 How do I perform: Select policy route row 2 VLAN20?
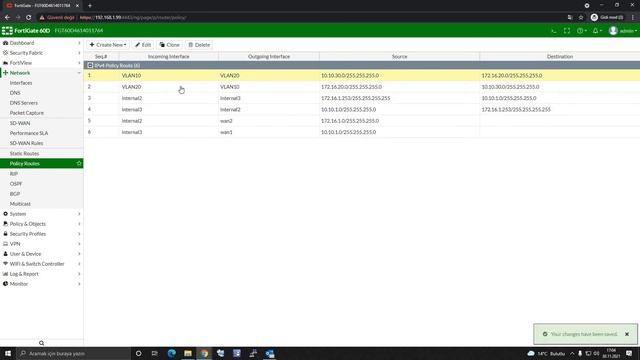[x=362, y=87]
